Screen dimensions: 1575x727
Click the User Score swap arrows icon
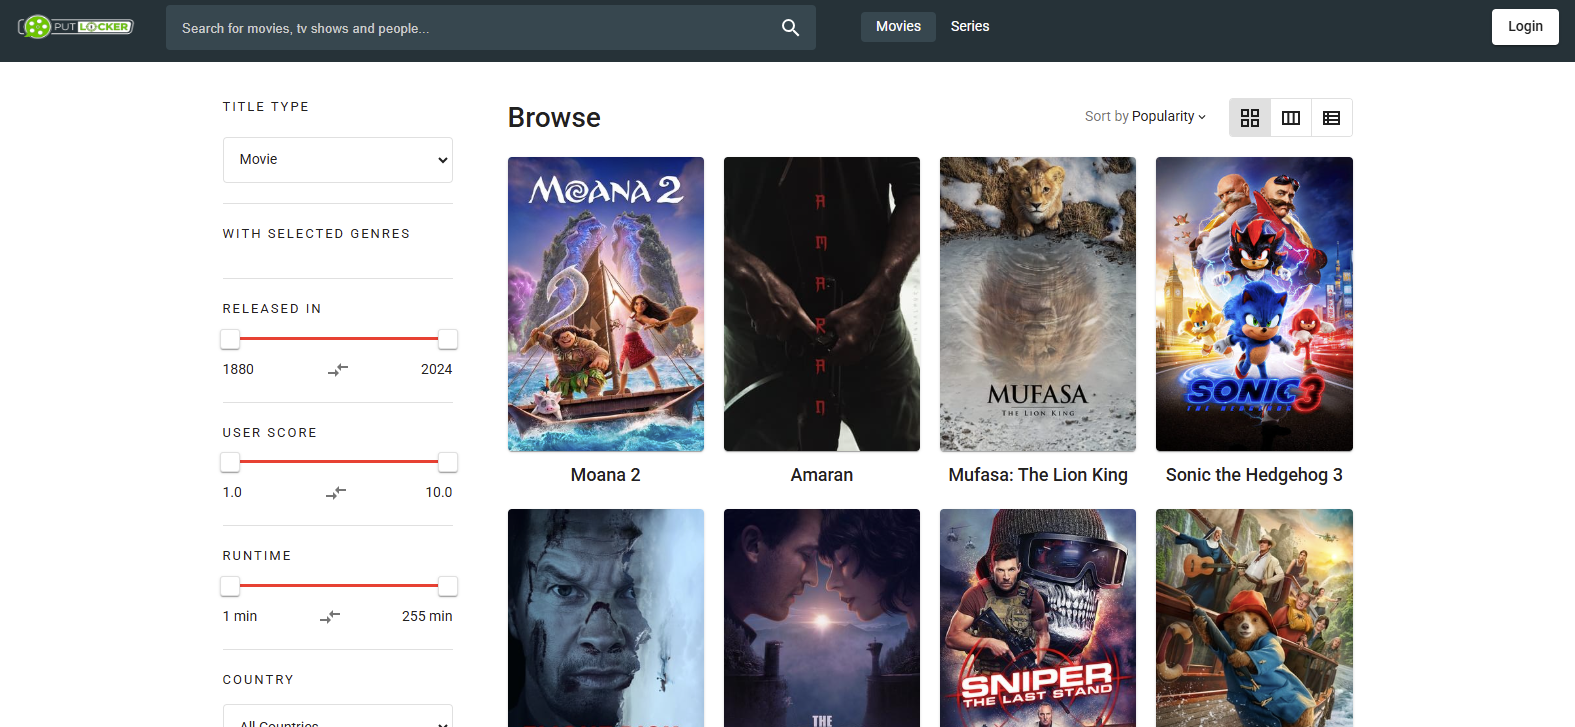coord(336,492)
